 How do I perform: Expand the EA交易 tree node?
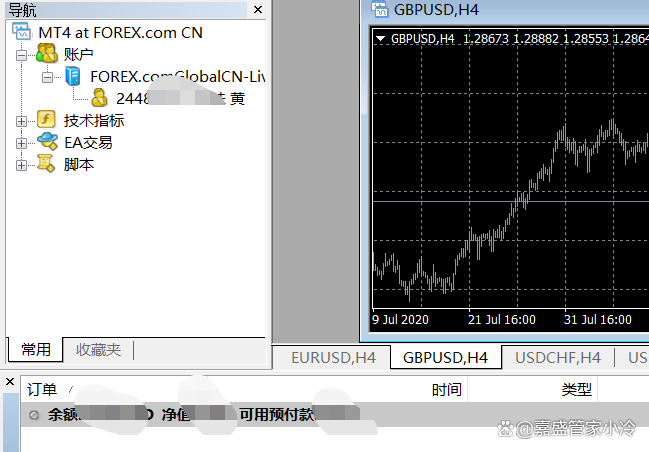pos(21,143)
